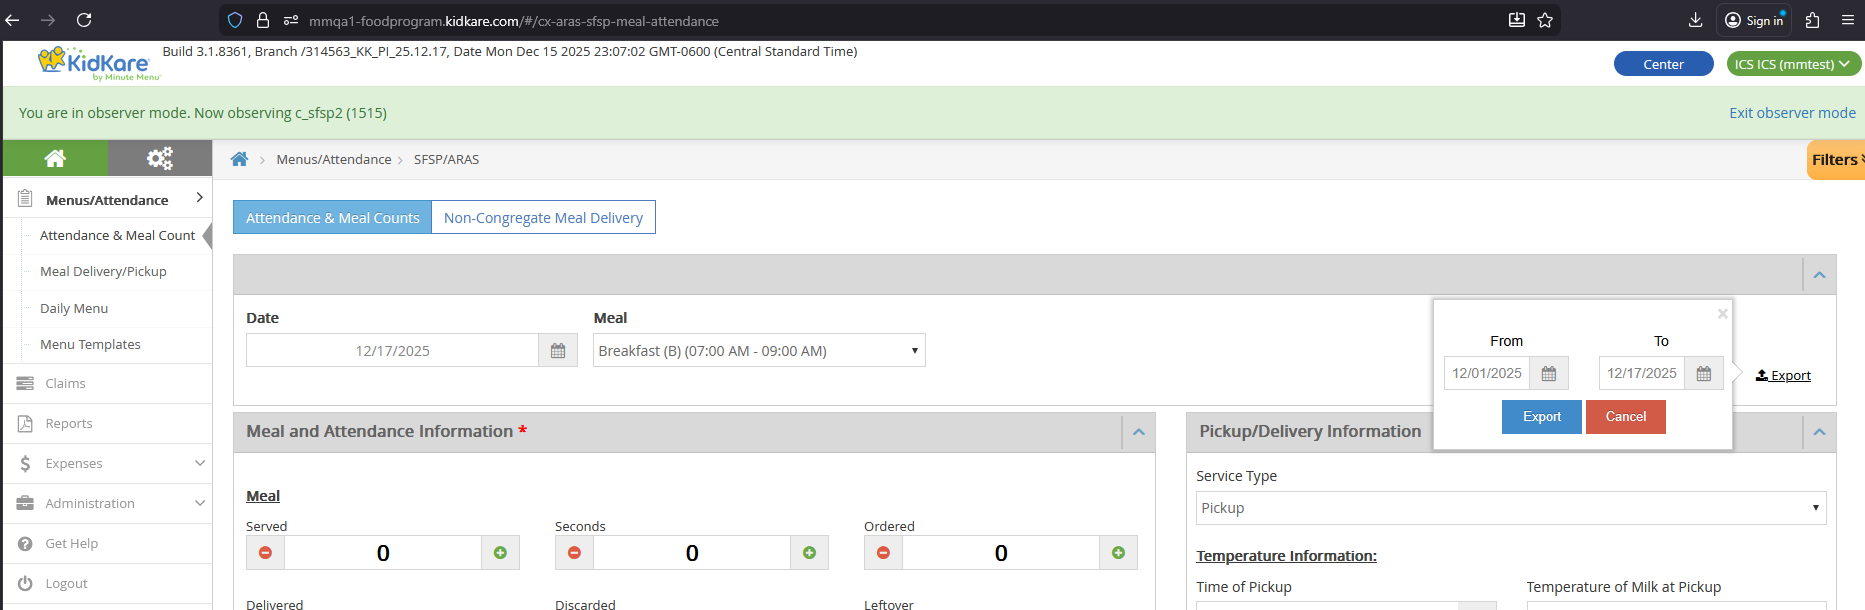The height and width of the screenshot is (610, 1865).
Task: Open the To date calendar picker
Action: click(x=1703, y=373)
